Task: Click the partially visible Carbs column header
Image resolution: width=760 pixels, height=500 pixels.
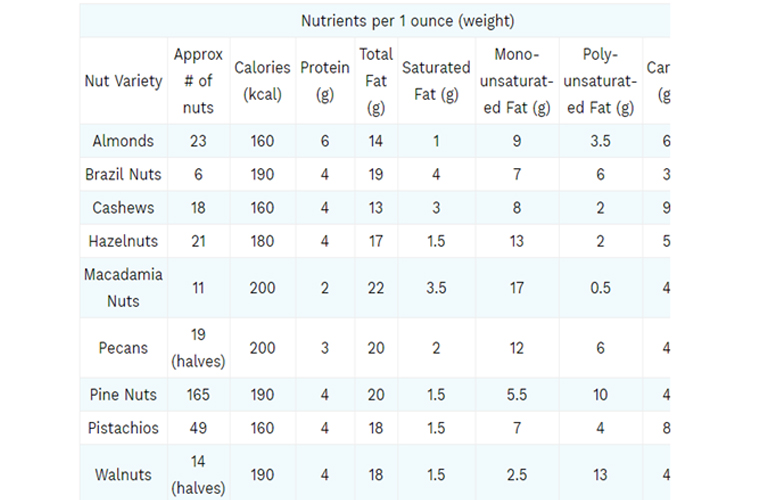Action: [x=657, y=81]
